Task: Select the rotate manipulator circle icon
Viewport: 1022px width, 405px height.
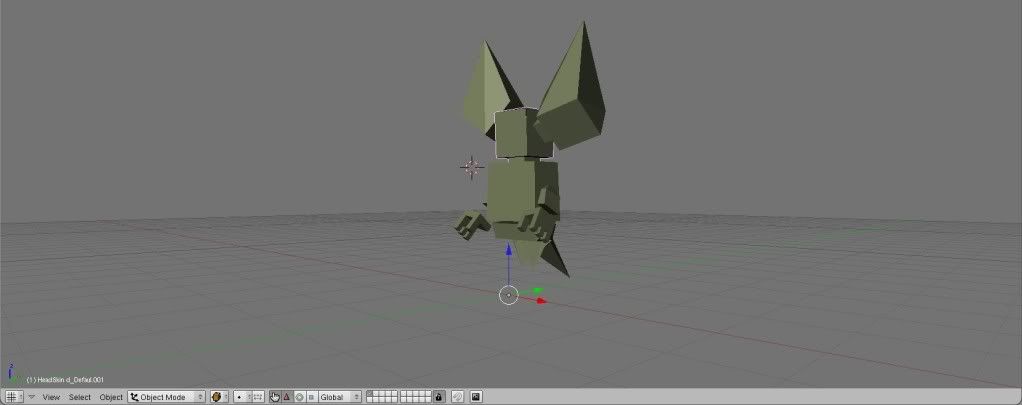Action: point(299,397)
